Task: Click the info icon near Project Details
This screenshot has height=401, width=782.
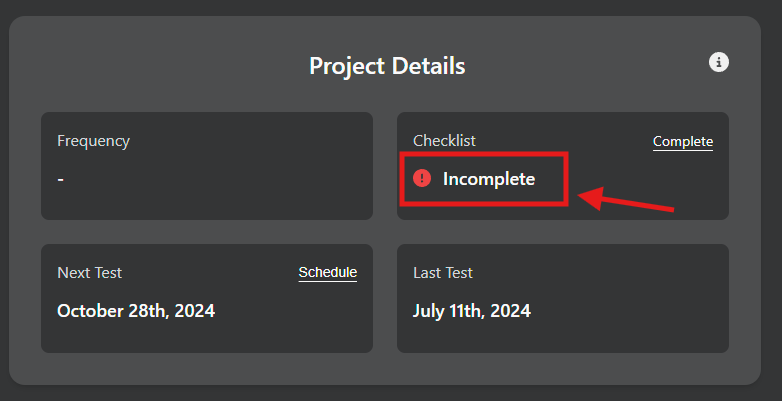Action: coord(719,62)
